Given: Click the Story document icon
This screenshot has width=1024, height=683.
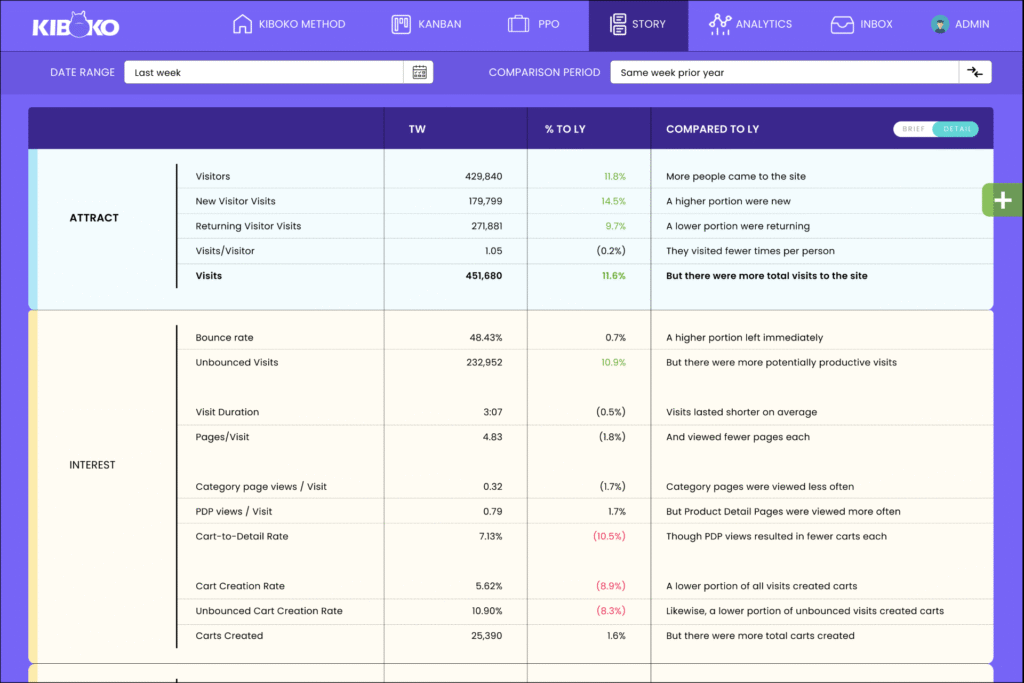Looking at the screenshot, I should tap(616, 24).
